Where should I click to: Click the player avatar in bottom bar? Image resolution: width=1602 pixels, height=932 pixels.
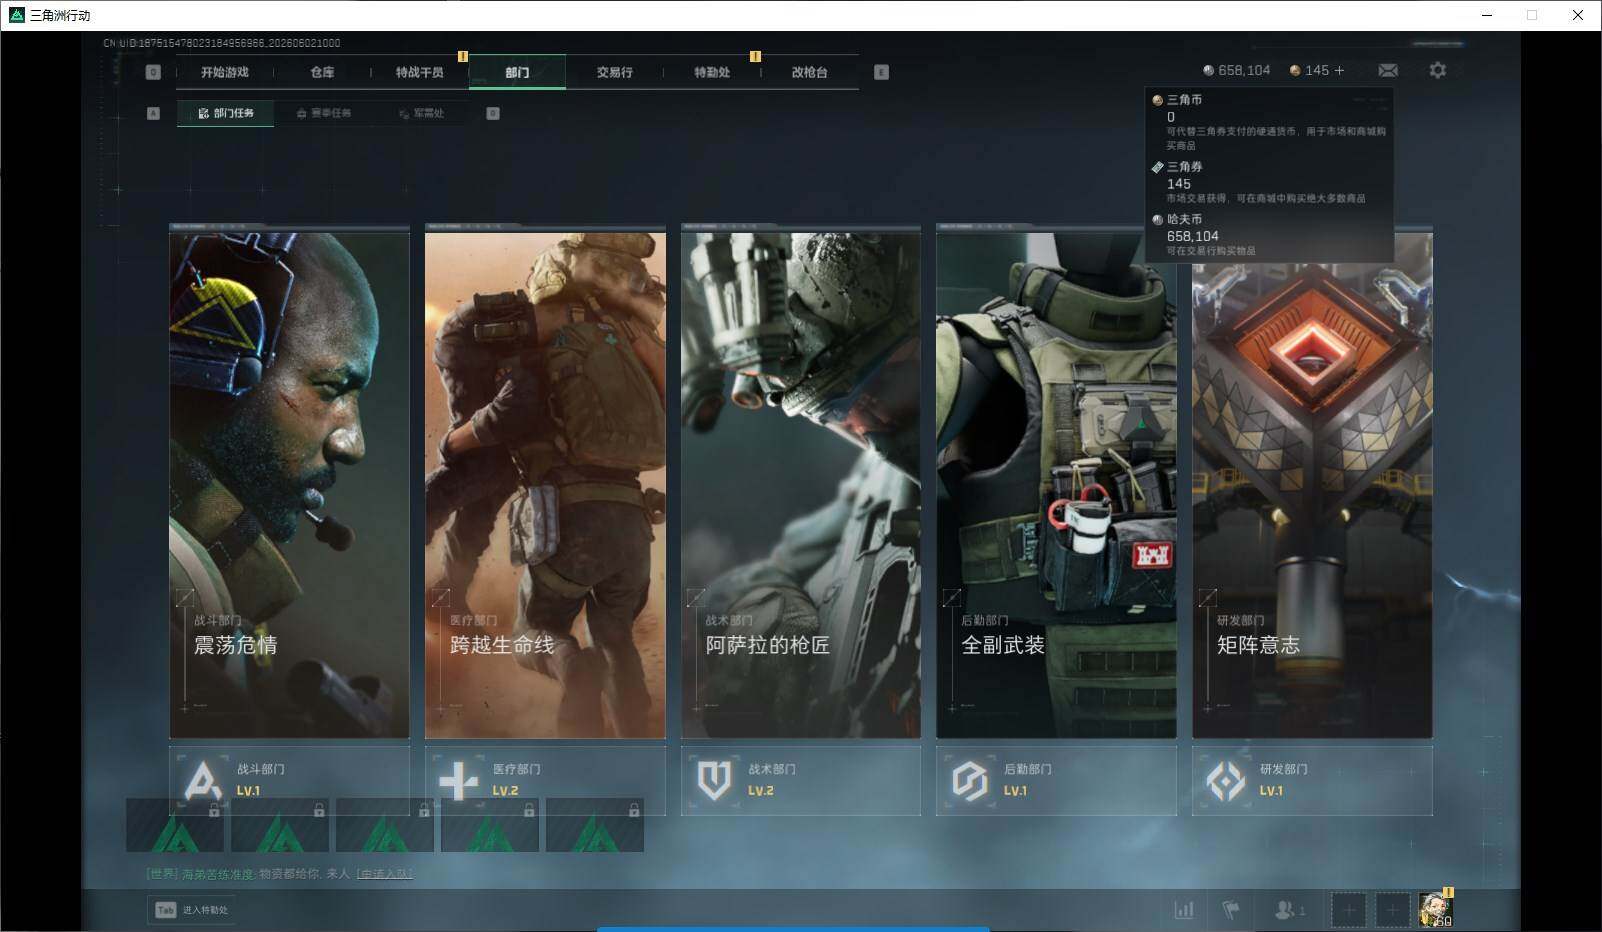coord(1435,909)
